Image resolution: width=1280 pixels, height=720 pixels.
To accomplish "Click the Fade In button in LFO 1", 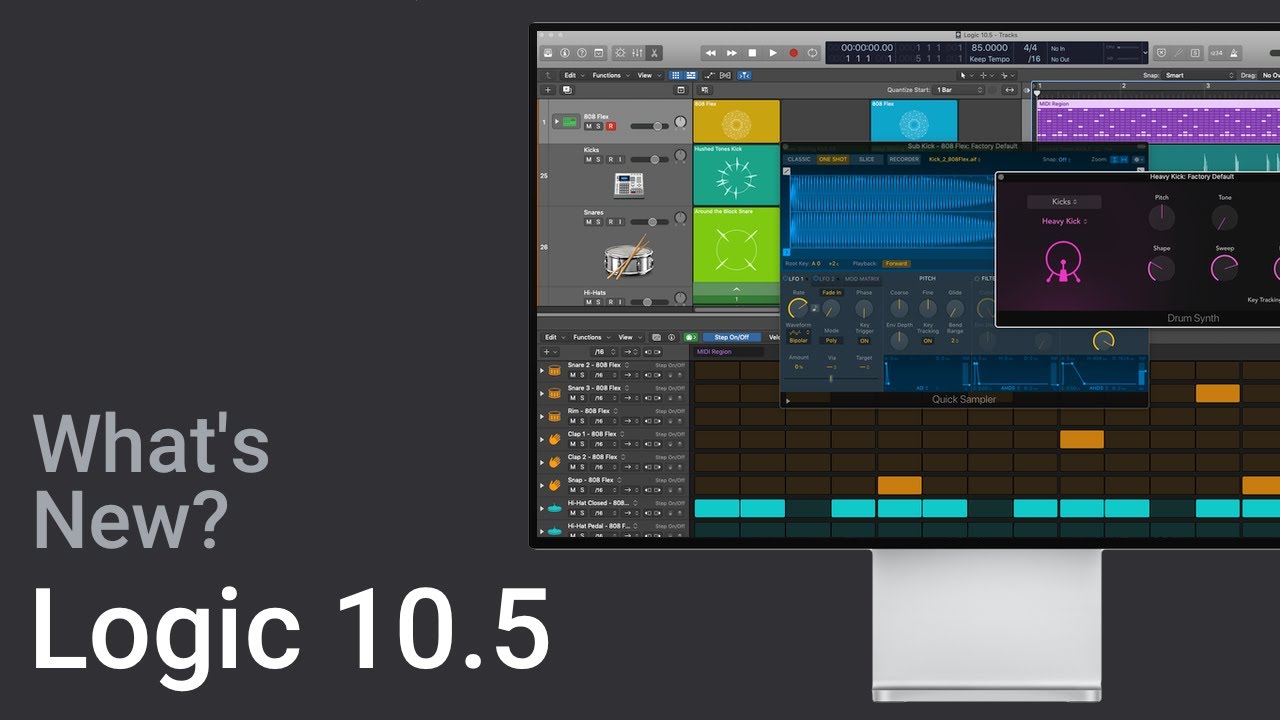I will click(831, 293).
